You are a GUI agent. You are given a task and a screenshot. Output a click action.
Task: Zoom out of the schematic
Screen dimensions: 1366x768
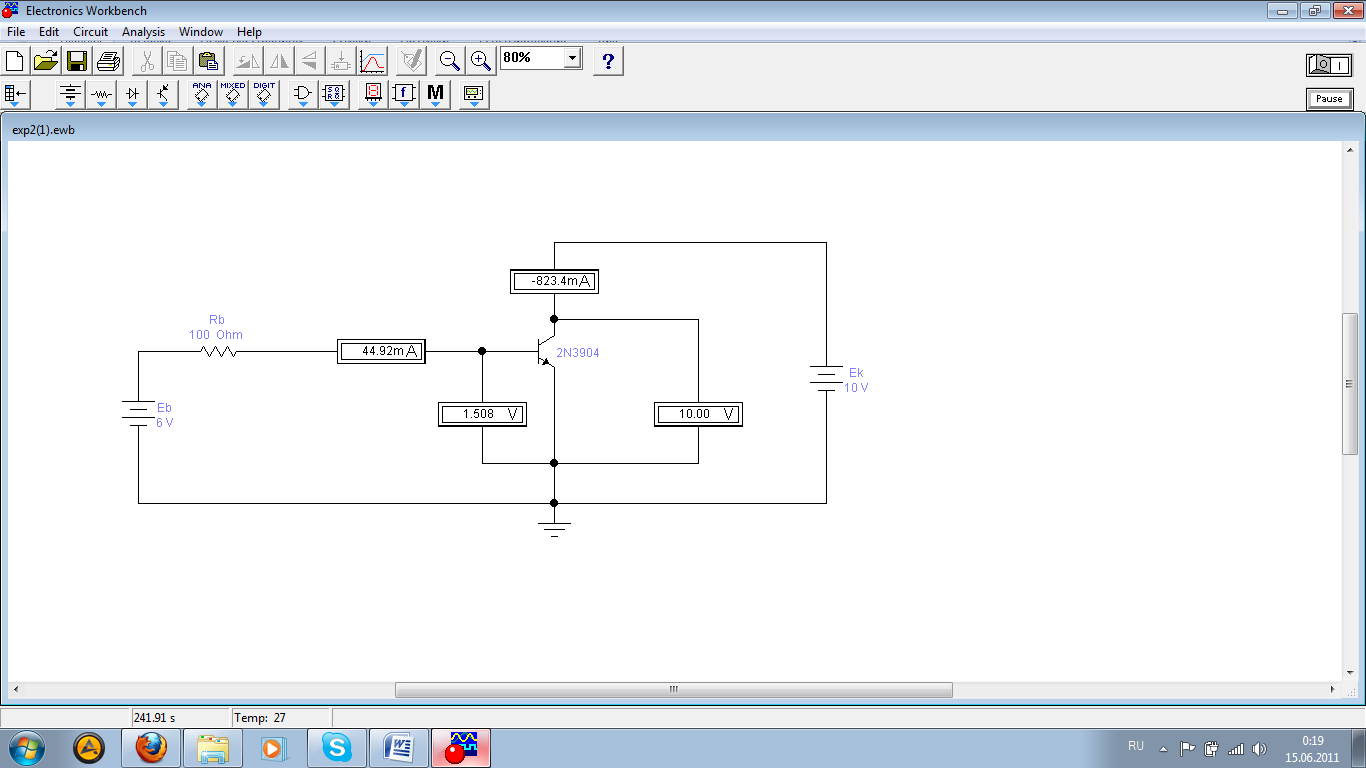click(450, 61)
